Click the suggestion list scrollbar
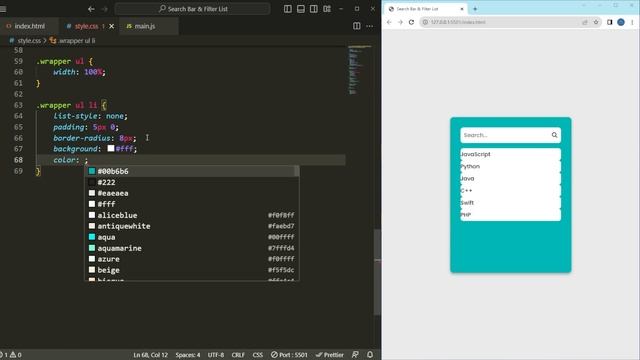 point(297,171)
